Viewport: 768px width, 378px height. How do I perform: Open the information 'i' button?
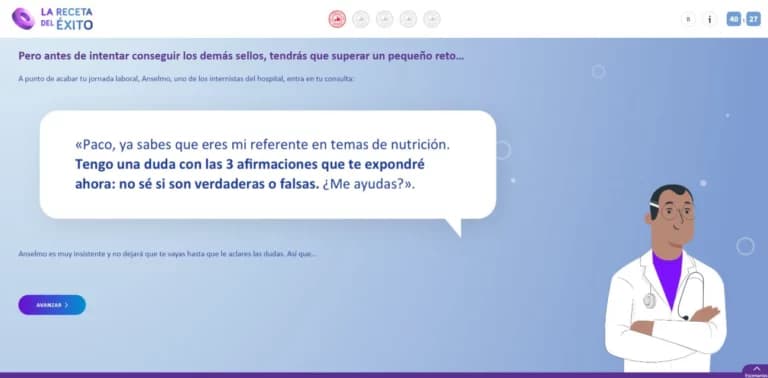(709, 19)
